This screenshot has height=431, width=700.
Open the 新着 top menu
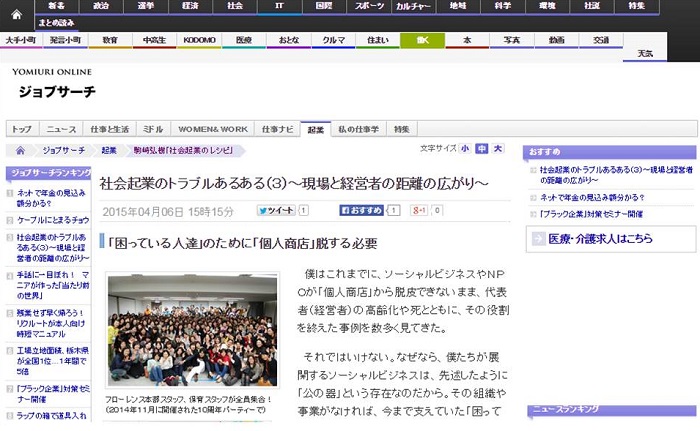[x=56, y=6]
